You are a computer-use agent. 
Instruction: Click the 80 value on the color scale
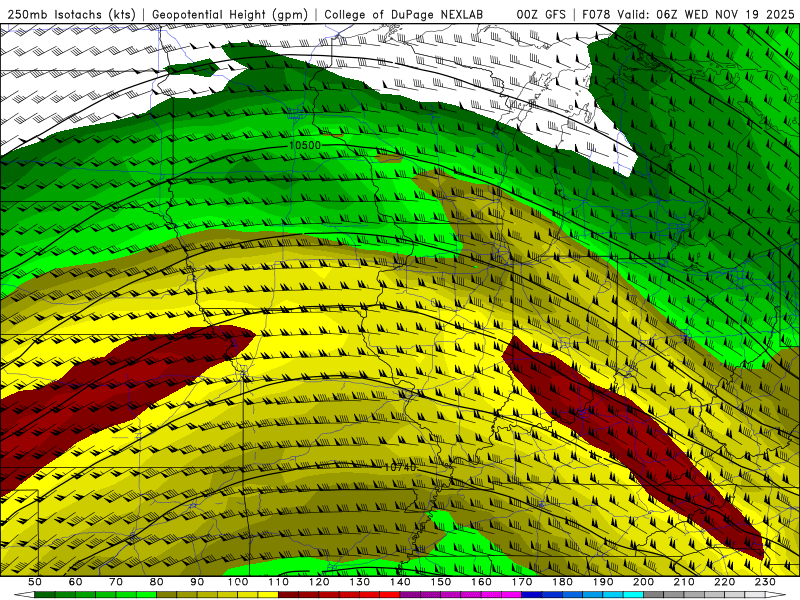click(156, 582)
